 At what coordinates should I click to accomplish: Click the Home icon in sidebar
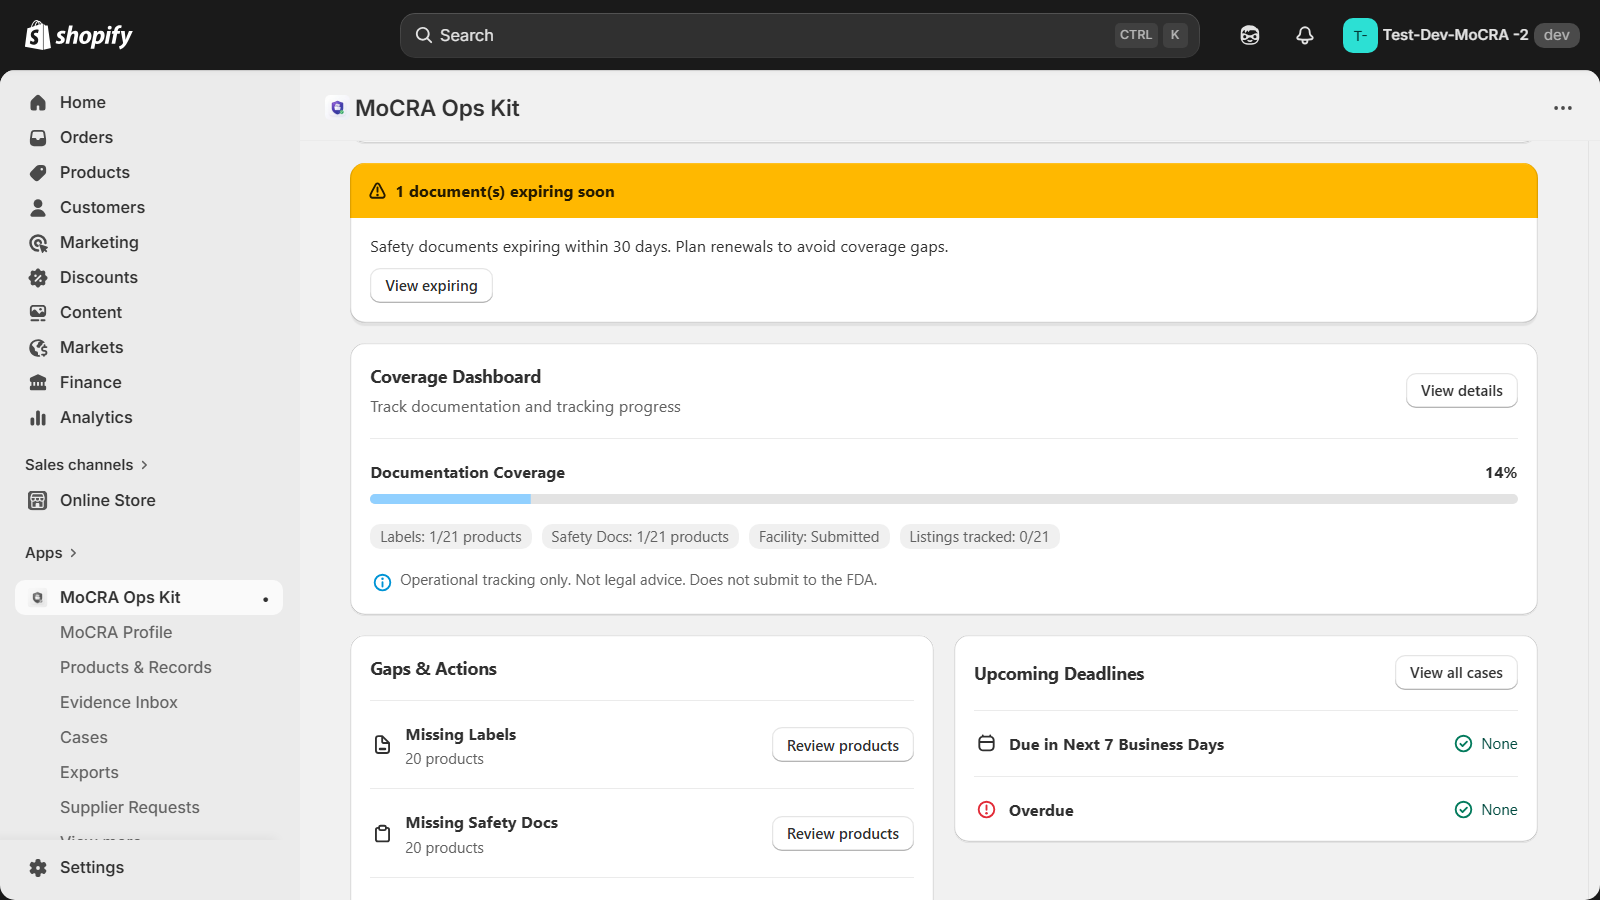pyautogui.click(x=38, y=102)
